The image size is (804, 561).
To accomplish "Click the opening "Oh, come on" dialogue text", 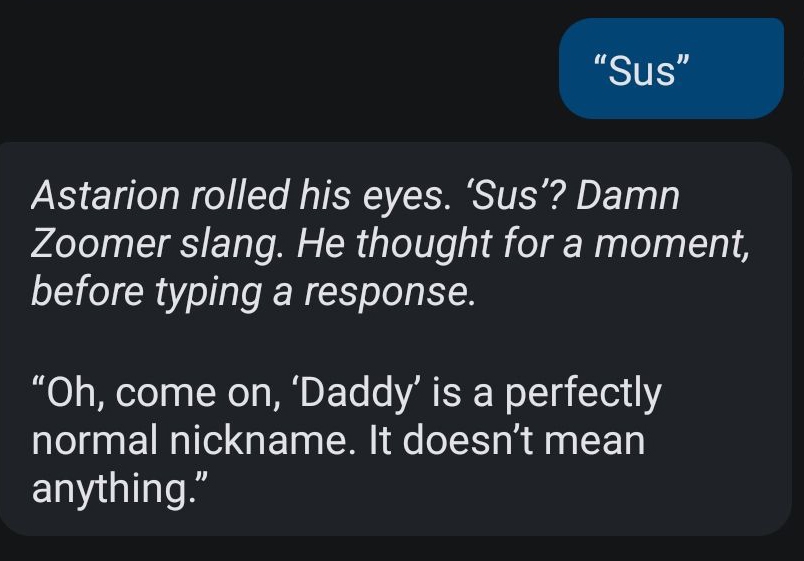I will tap(157, 393).
